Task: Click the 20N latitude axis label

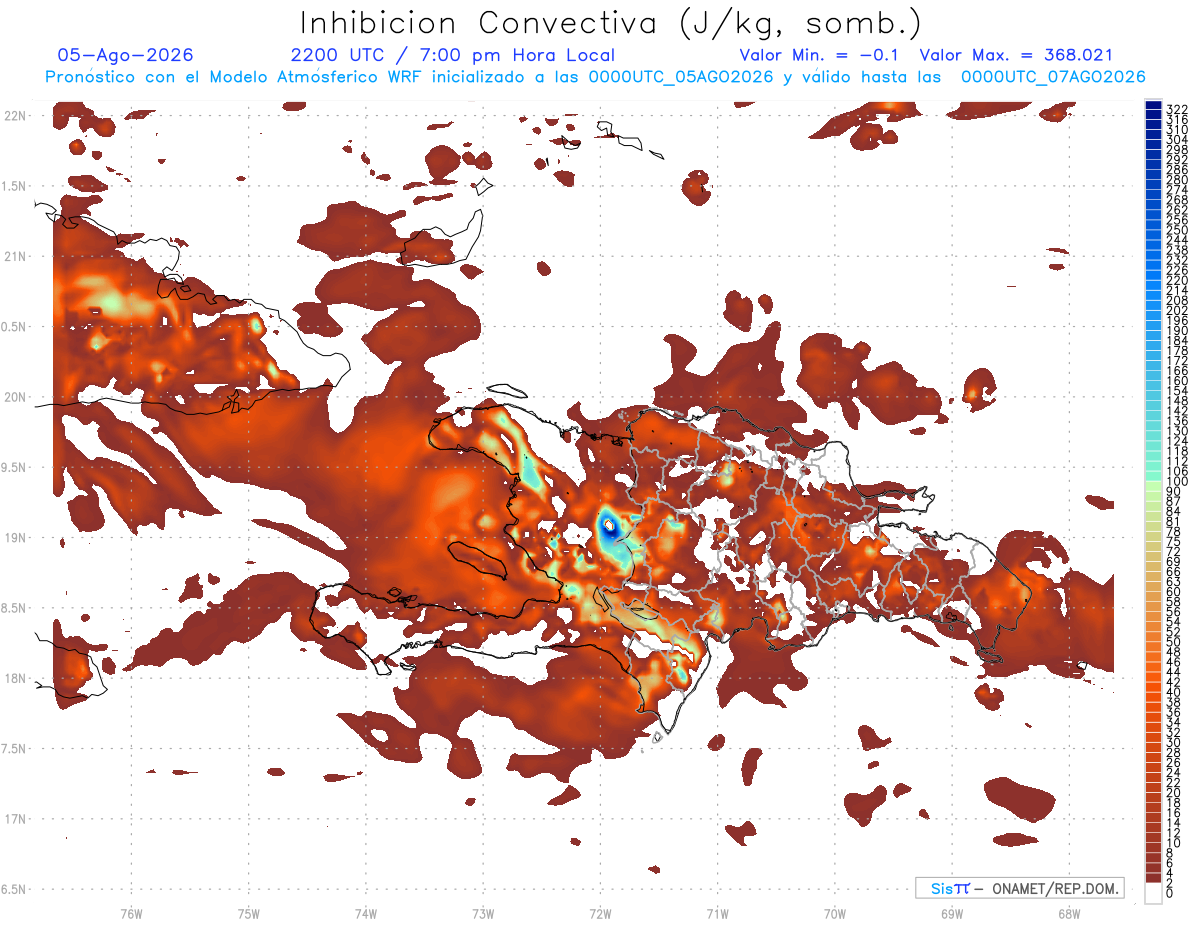Action: pos(14,397)
